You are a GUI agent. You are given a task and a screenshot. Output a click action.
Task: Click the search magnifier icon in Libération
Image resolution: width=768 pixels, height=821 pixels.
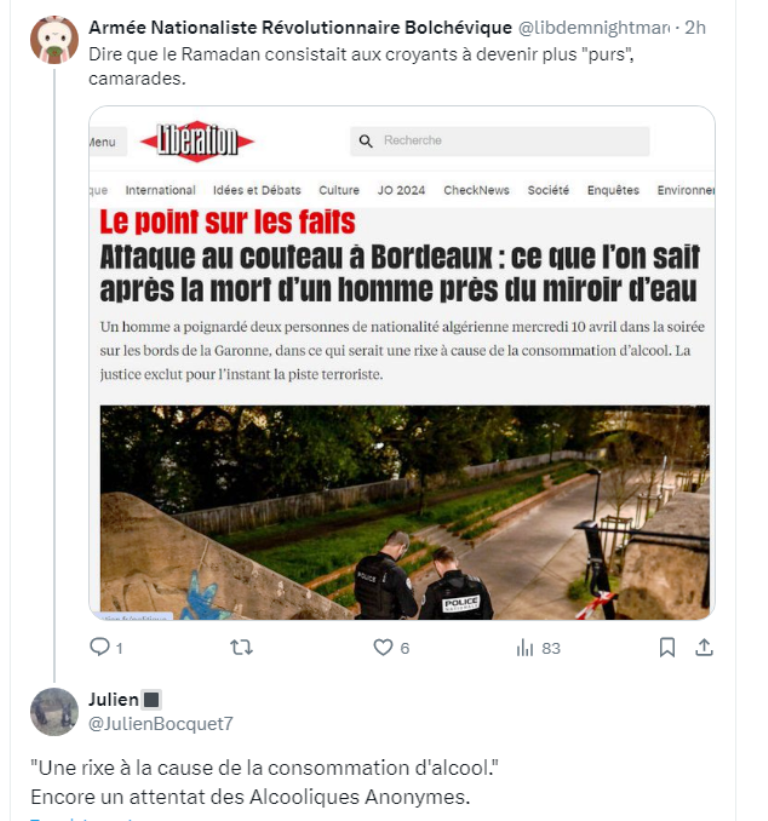click(x=365, y=141)
